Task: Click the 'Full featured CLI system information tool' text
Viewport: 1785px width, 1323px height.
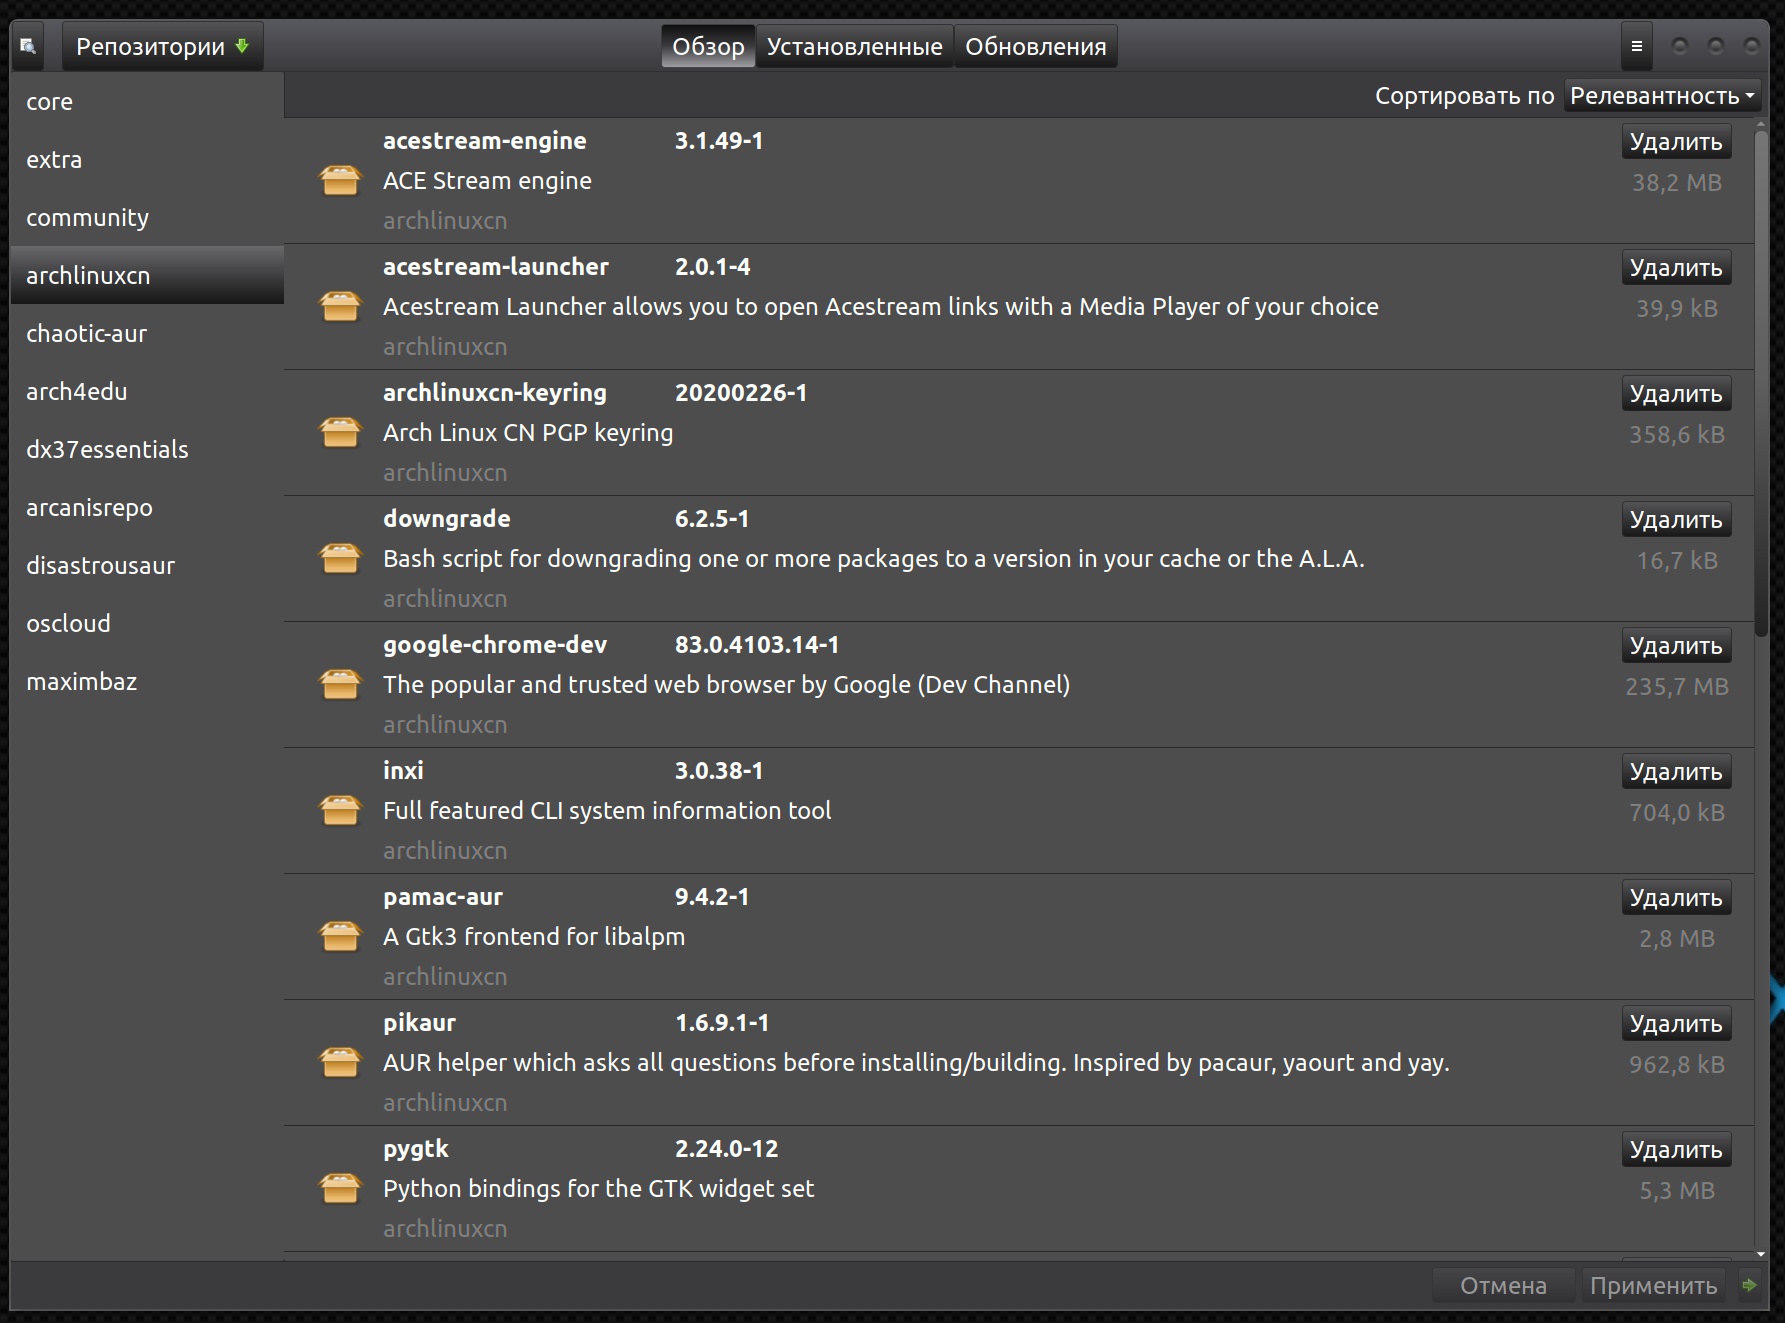Action: pos(607,811)
